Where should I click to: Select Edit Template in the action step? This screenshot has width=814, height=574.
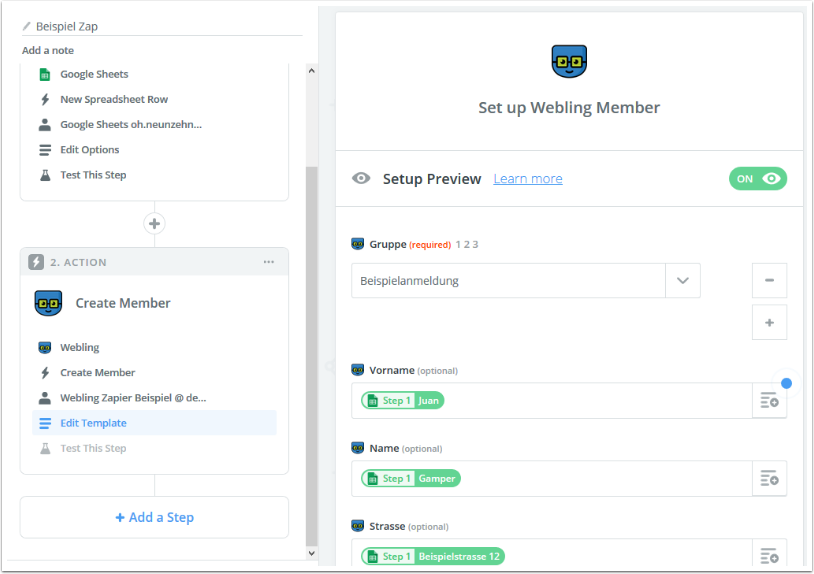click(154, 423)
